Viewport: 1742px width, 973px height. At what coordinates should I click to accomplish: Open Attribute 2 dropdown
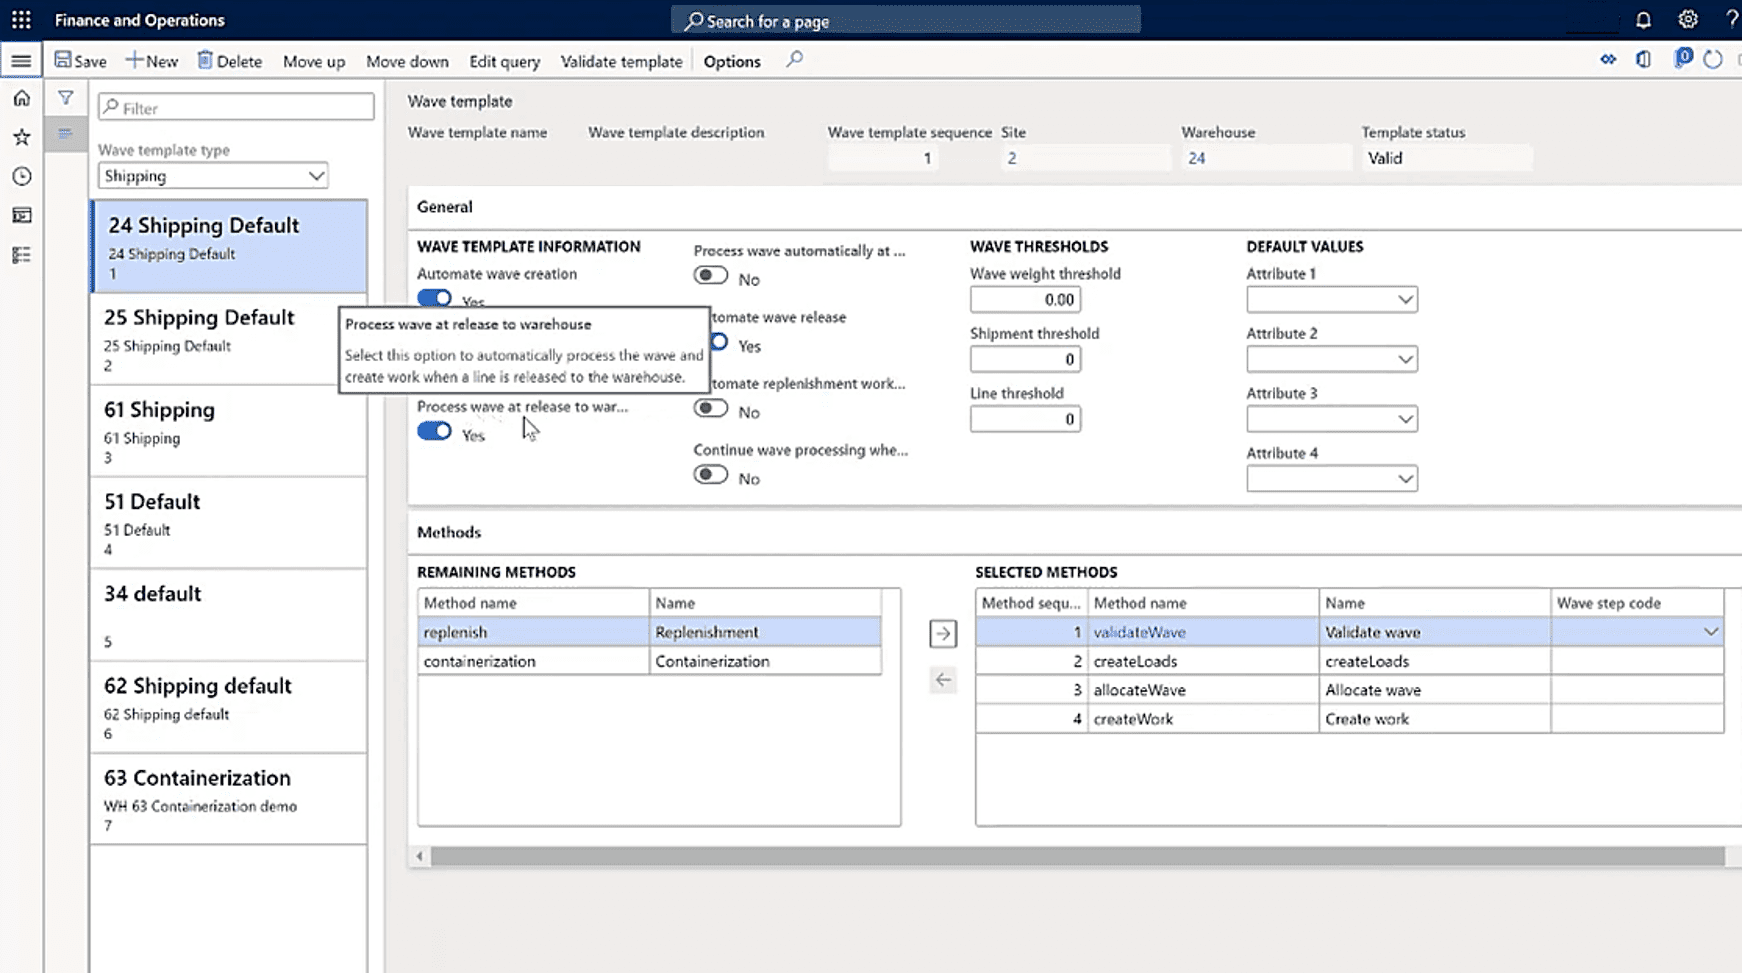pyautogui.click(x=1332, y=359)
